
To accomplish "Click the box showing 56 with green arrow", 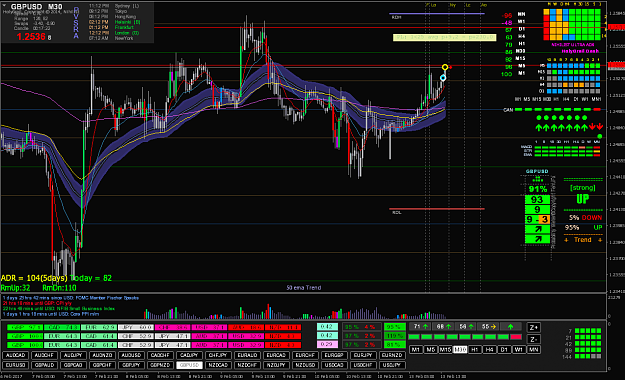I will click(466, 327).
